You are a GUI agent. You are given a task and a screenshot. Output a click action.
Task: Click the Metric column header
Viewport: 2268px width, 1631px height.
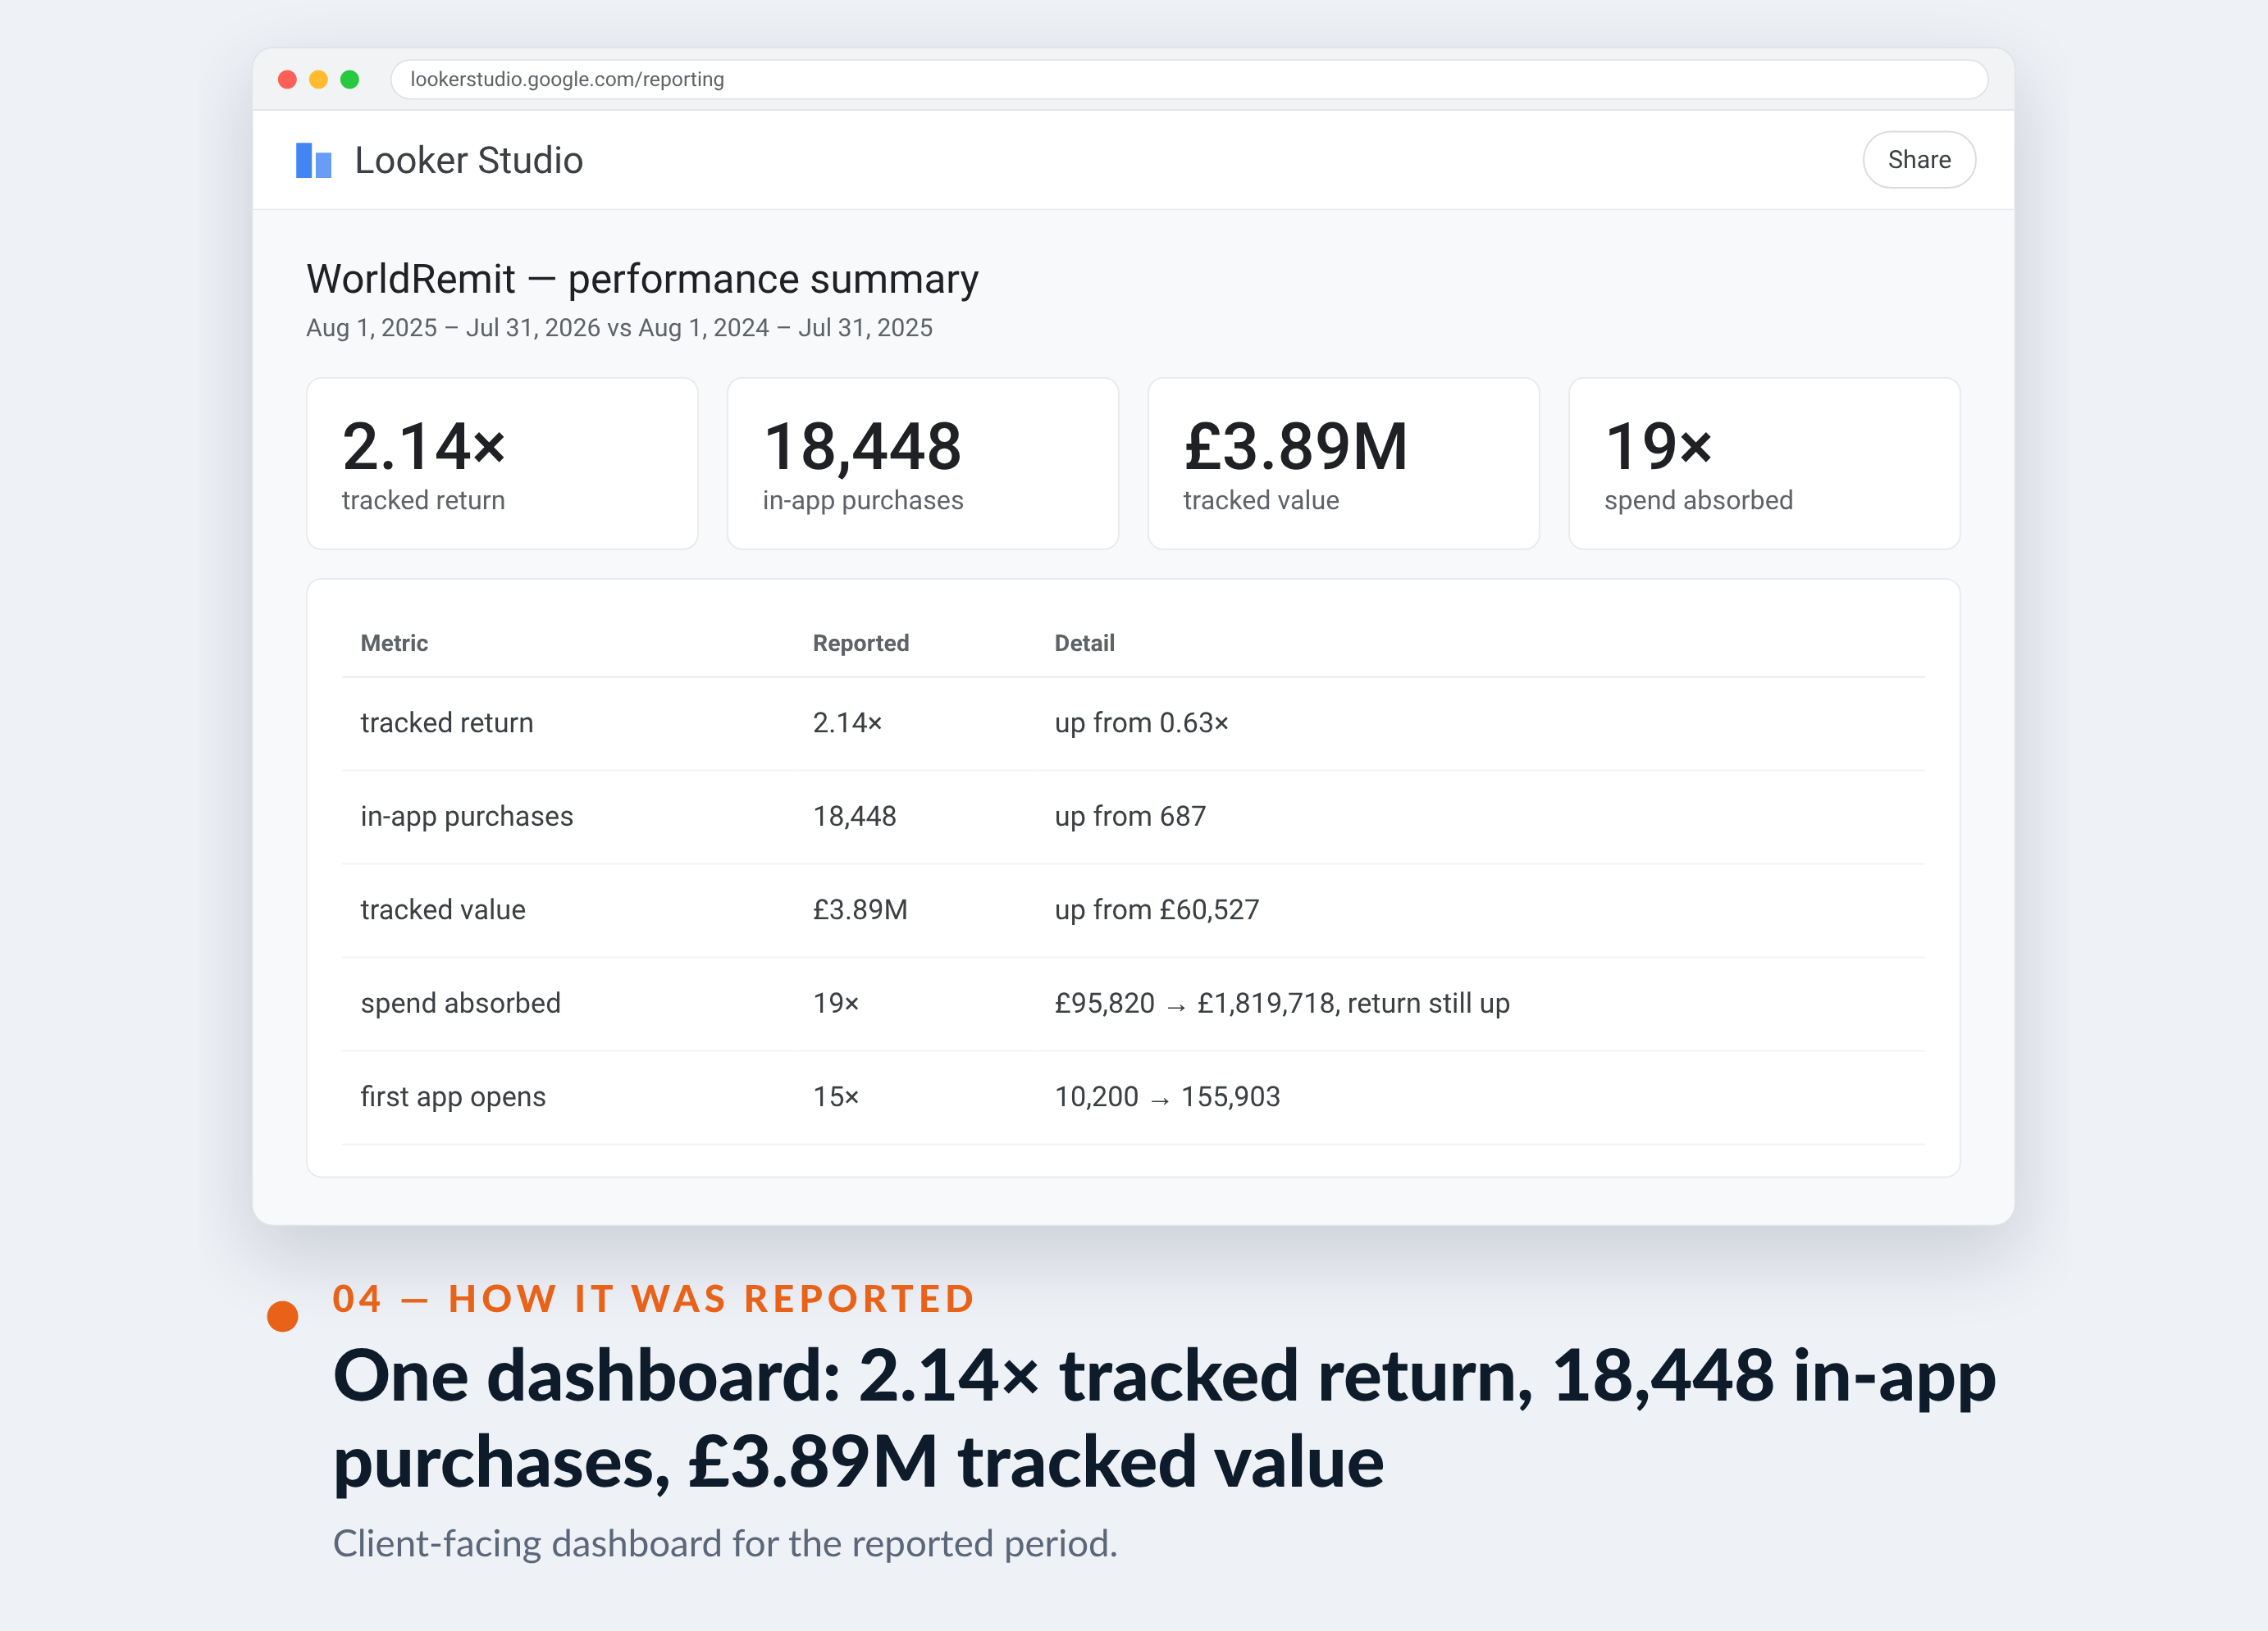click(394, 643)
